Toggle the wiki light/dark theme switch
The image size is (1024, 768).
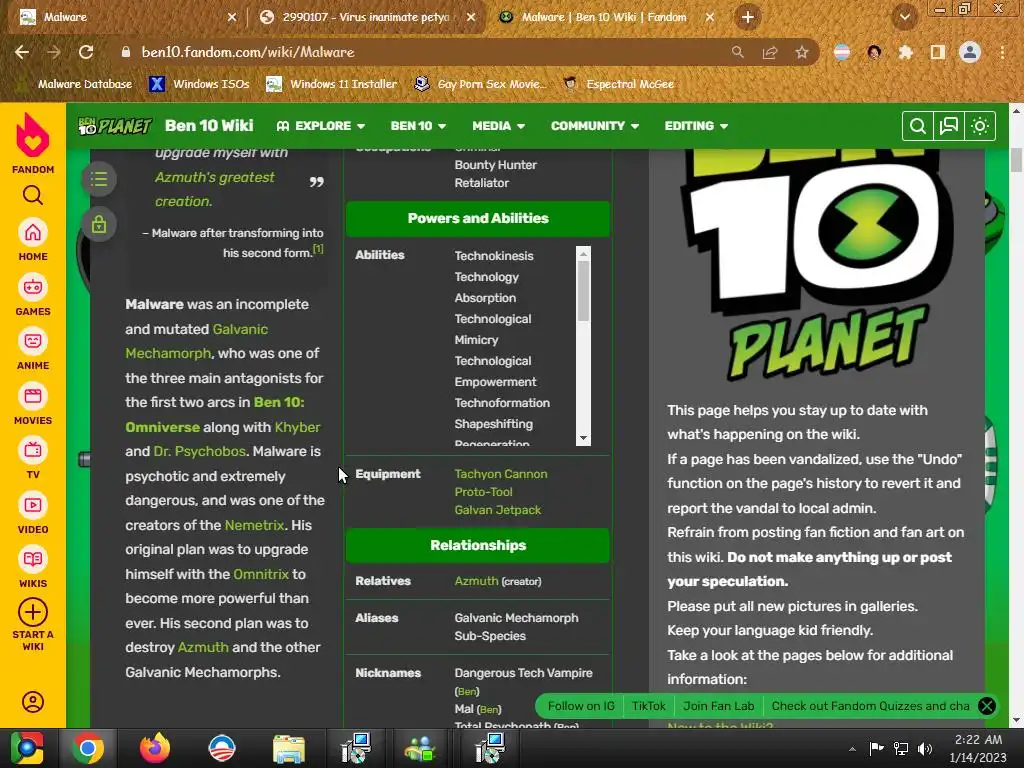click(x=980, y=126)
